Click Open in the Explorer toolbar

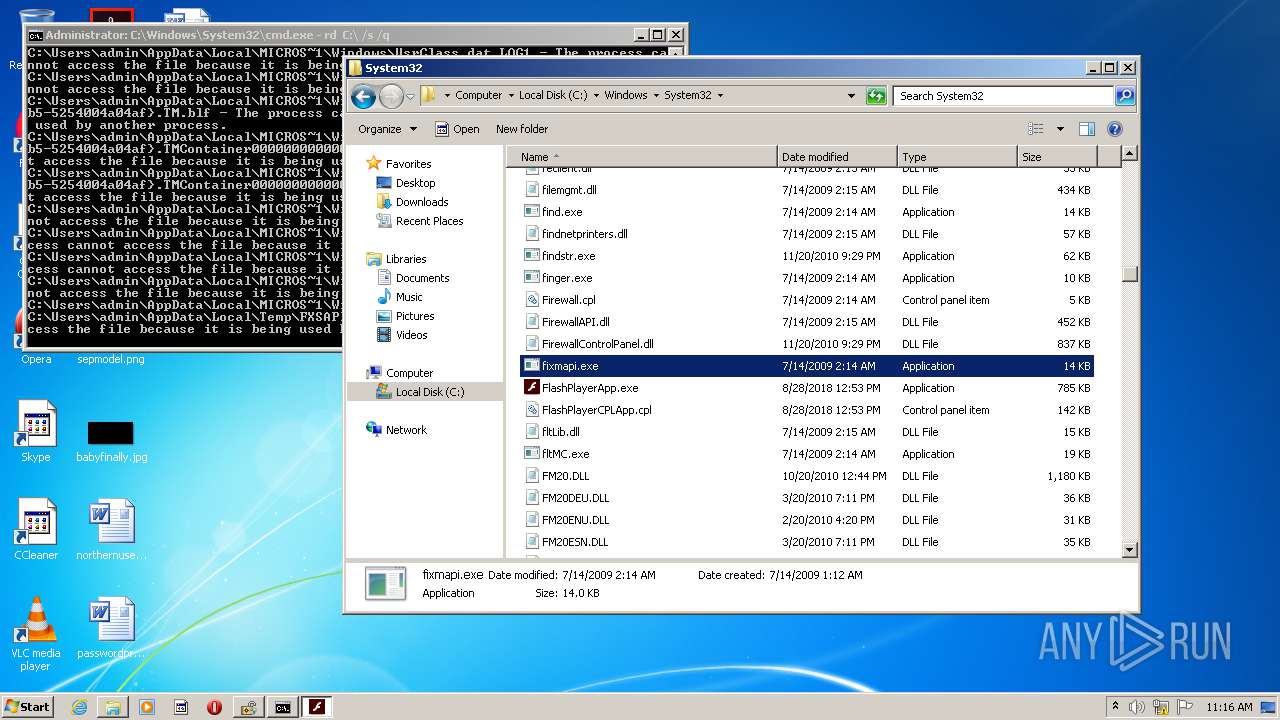pos(457,129)
